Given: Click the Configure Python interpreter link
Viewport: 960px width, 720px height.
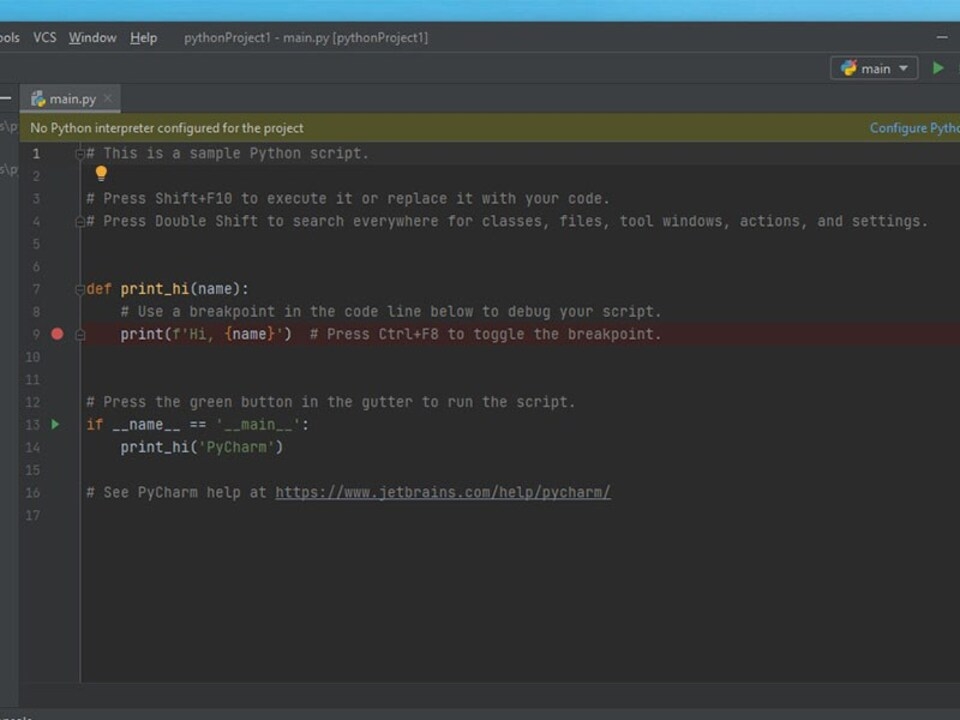Looking at the screenshot, I should tap(914, 128).
